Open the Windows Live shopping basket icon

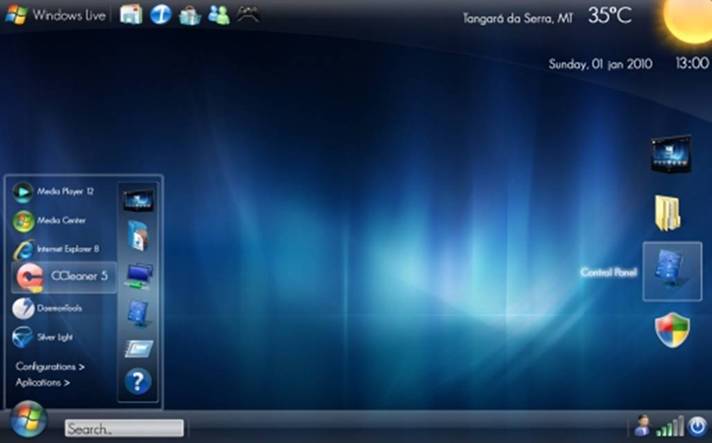point(190,15)
